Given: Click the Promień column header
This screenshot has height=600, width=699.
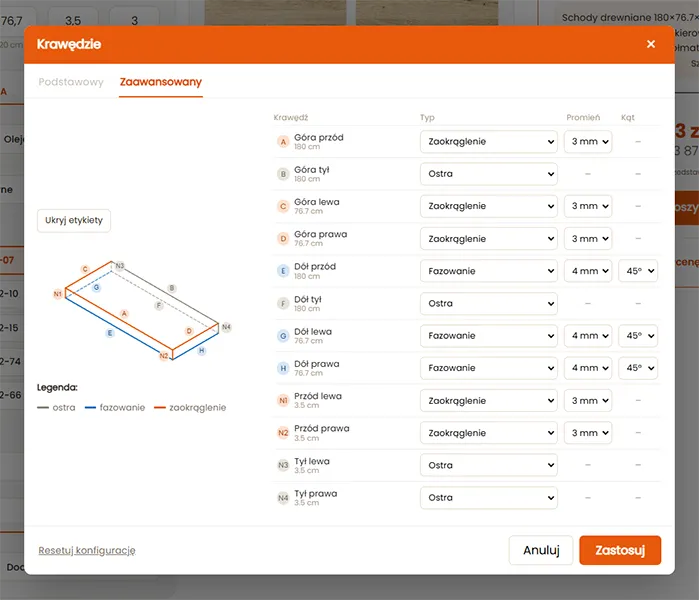Looking at the screenshot, I should tap(583, 117).
